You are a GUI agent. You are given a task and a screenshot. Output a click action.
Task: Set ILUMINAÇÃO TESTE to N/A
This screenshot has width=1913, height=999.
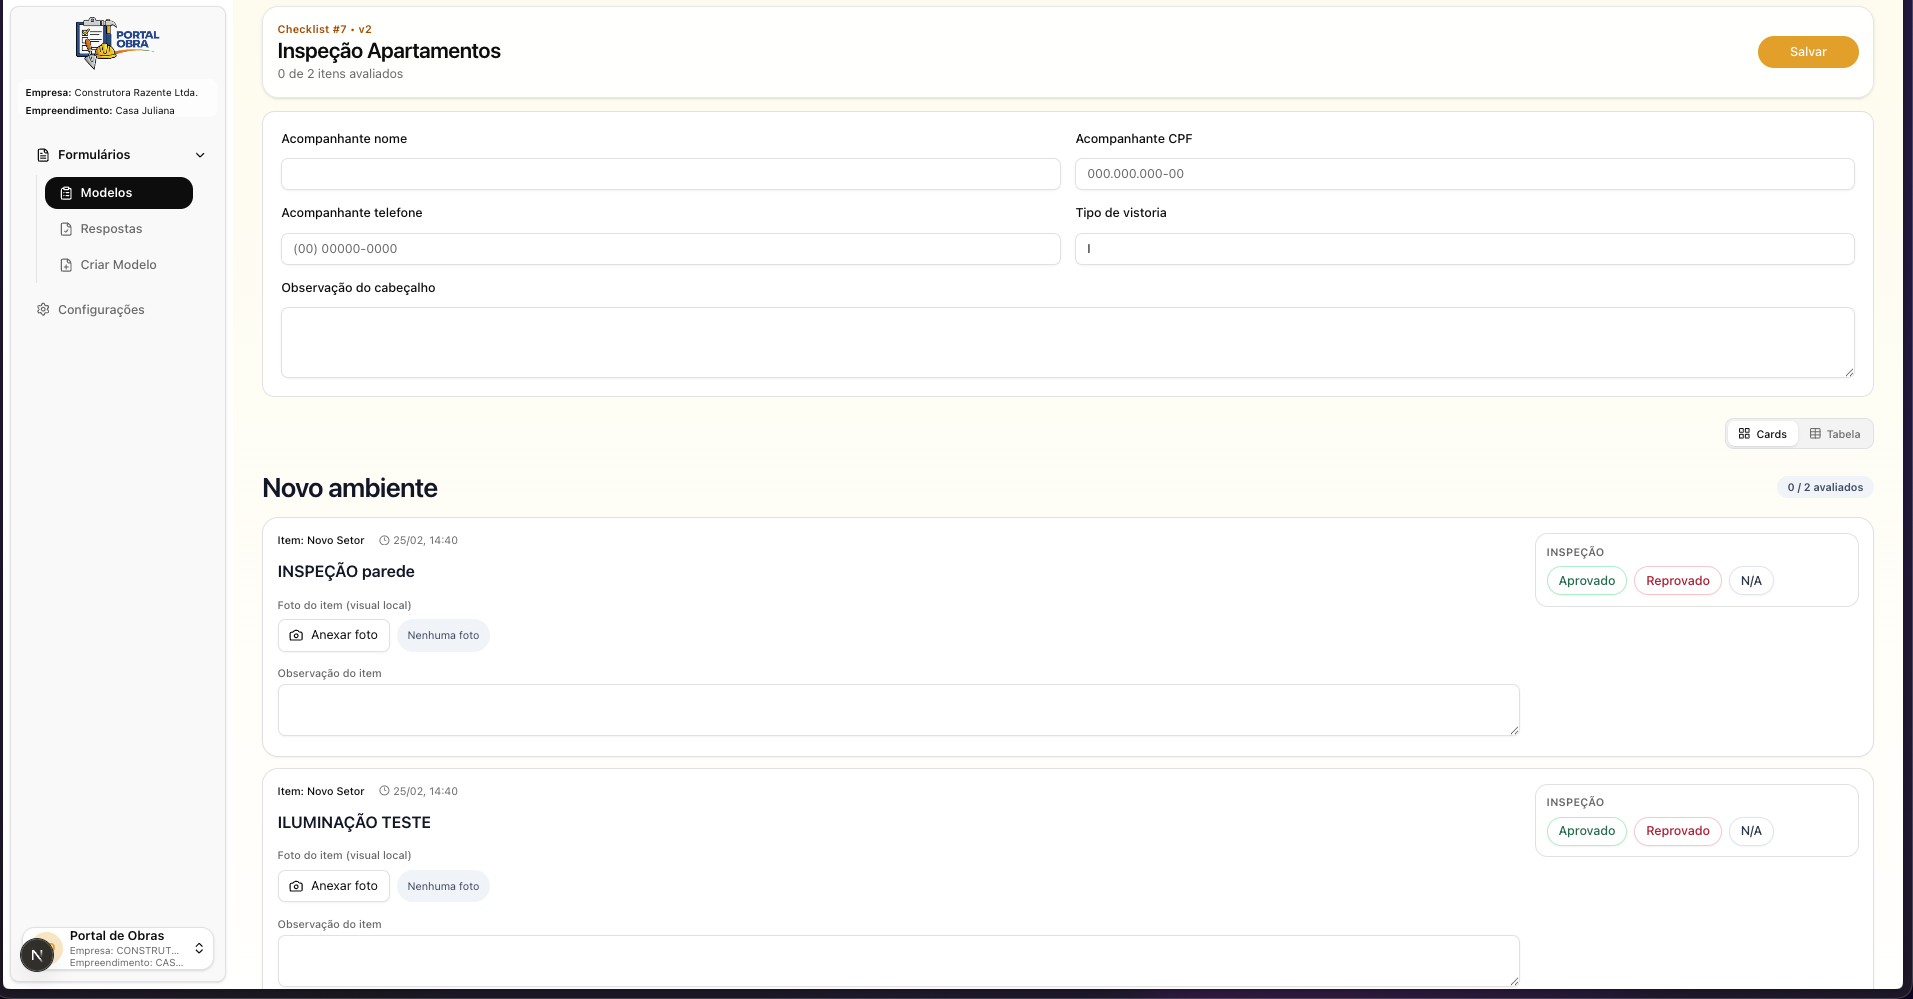pyautogui.click(x=1750, y=831)
